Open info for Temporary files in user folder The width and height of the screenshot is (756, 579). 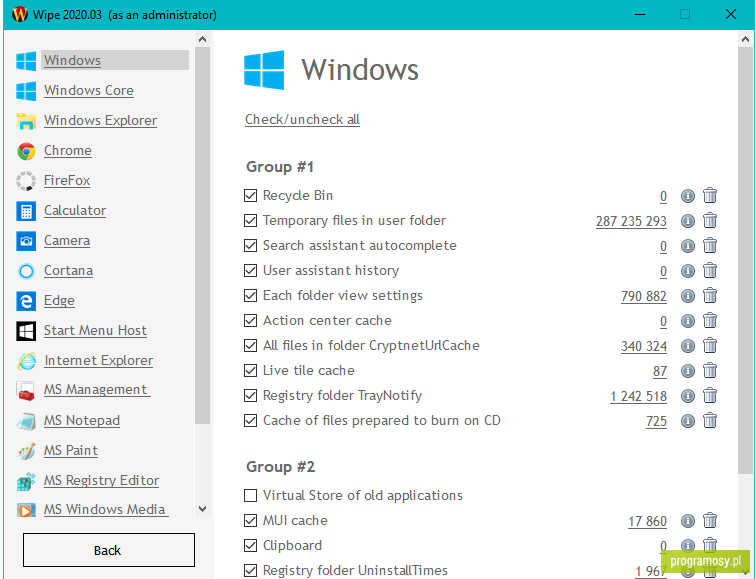[688, 221]
